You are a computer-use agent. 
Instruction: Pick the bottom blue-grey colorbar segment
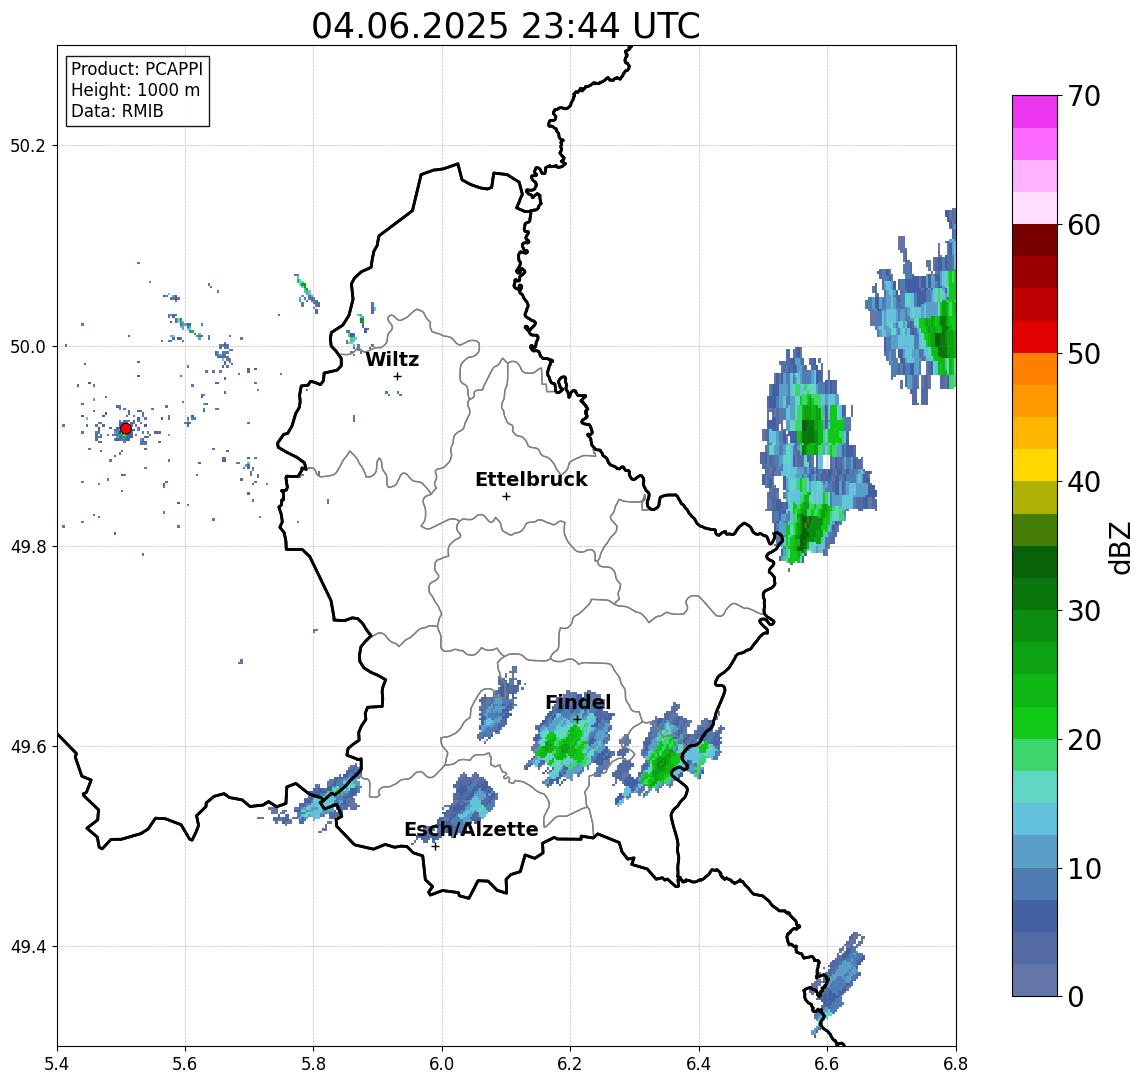(1035, 980)
